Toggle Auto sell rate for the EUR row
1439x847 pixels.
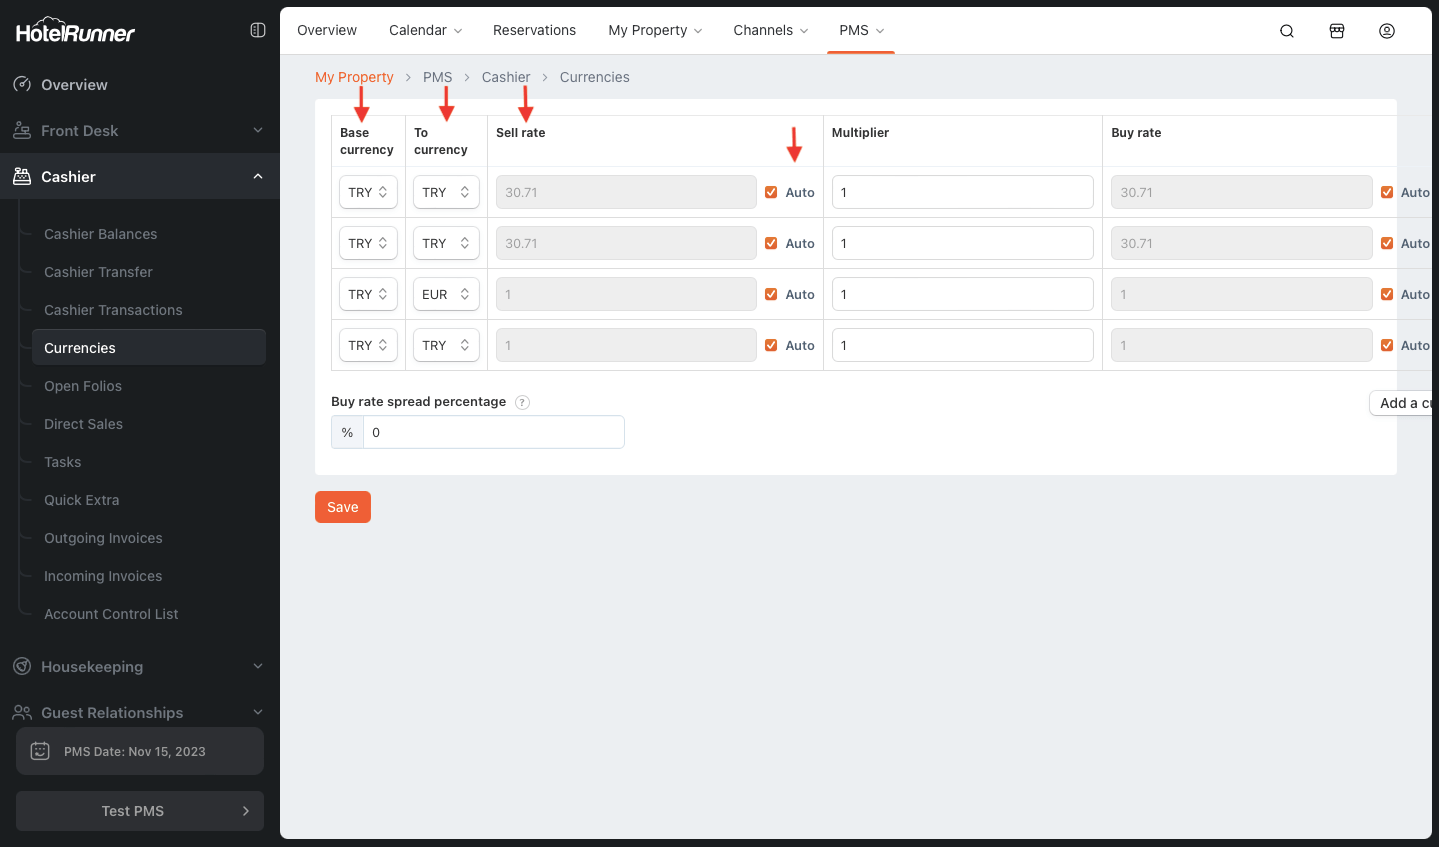[771, 294]
